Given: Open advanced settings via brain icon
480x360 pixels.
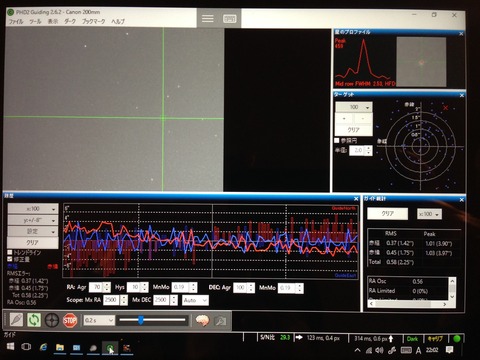Looking at the screenshot, I should point(202,321).
